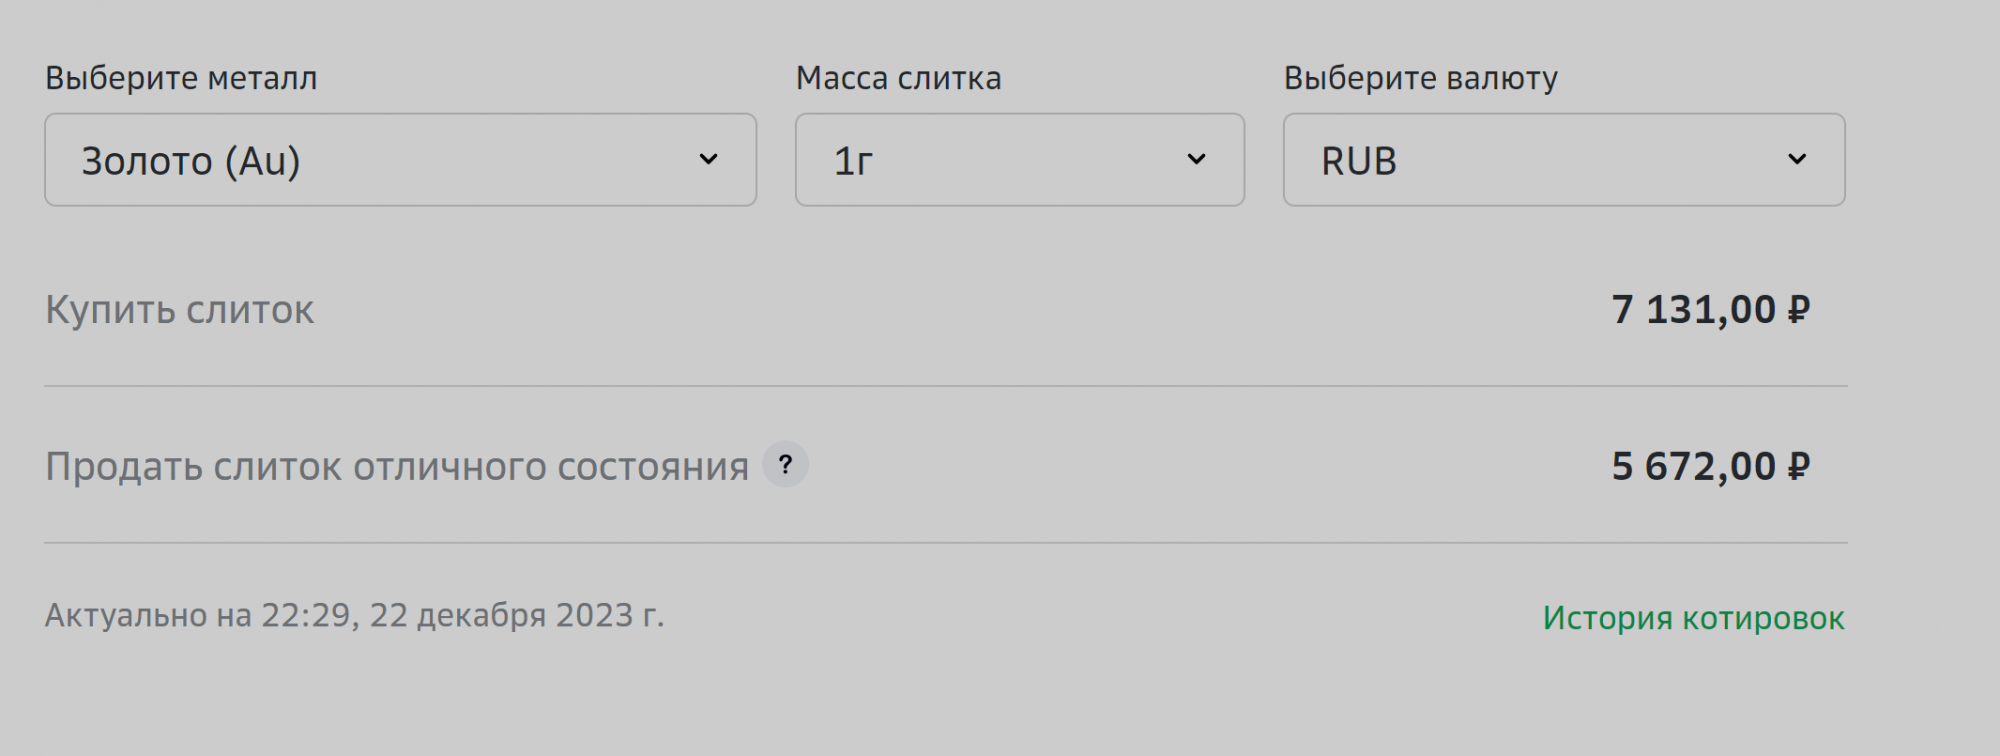Click the Актуально на 22:29 timestamp text
This screenshot has width=2000, height=756.
(354, 615)
